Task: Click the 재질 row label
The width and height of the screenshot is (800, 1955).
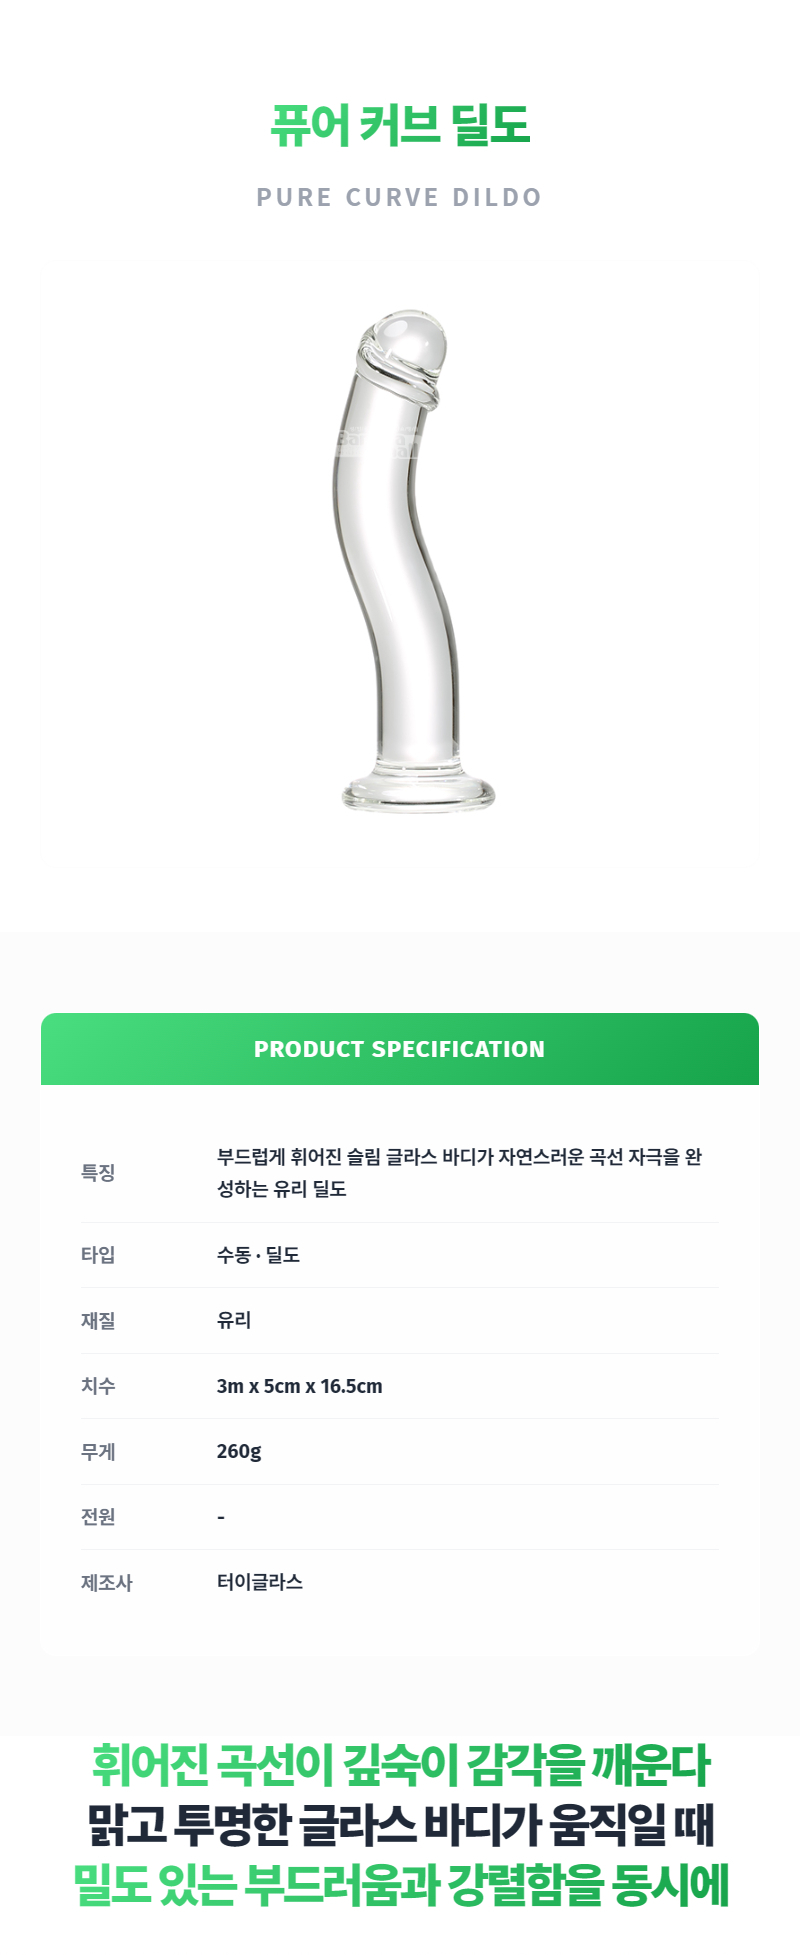Action: pos(98,1320)
